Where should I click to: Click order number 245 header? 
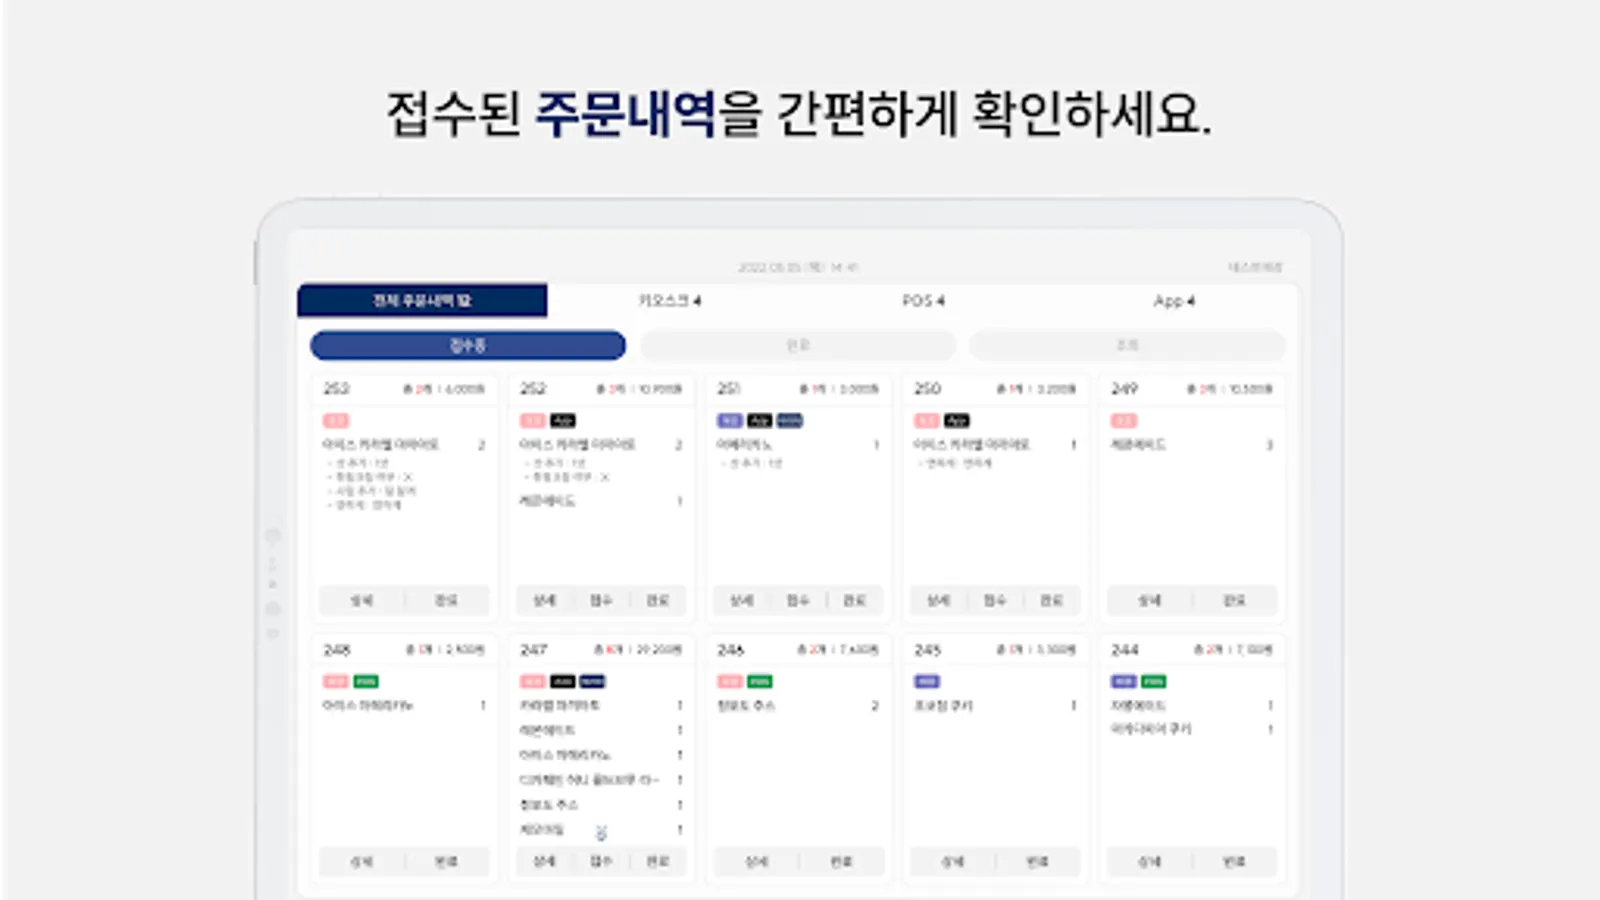click(x=928, y=650)
